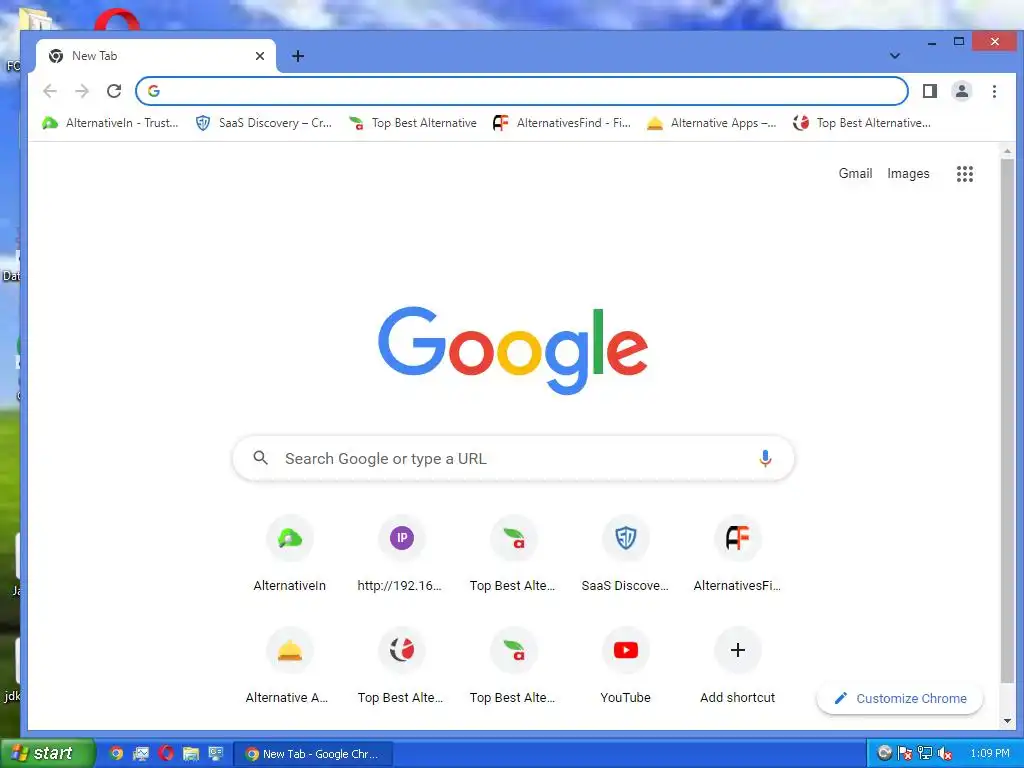Open the profile avatar menu
The height and width of the screenshot is (768, 1024).
tap(962, 91)
